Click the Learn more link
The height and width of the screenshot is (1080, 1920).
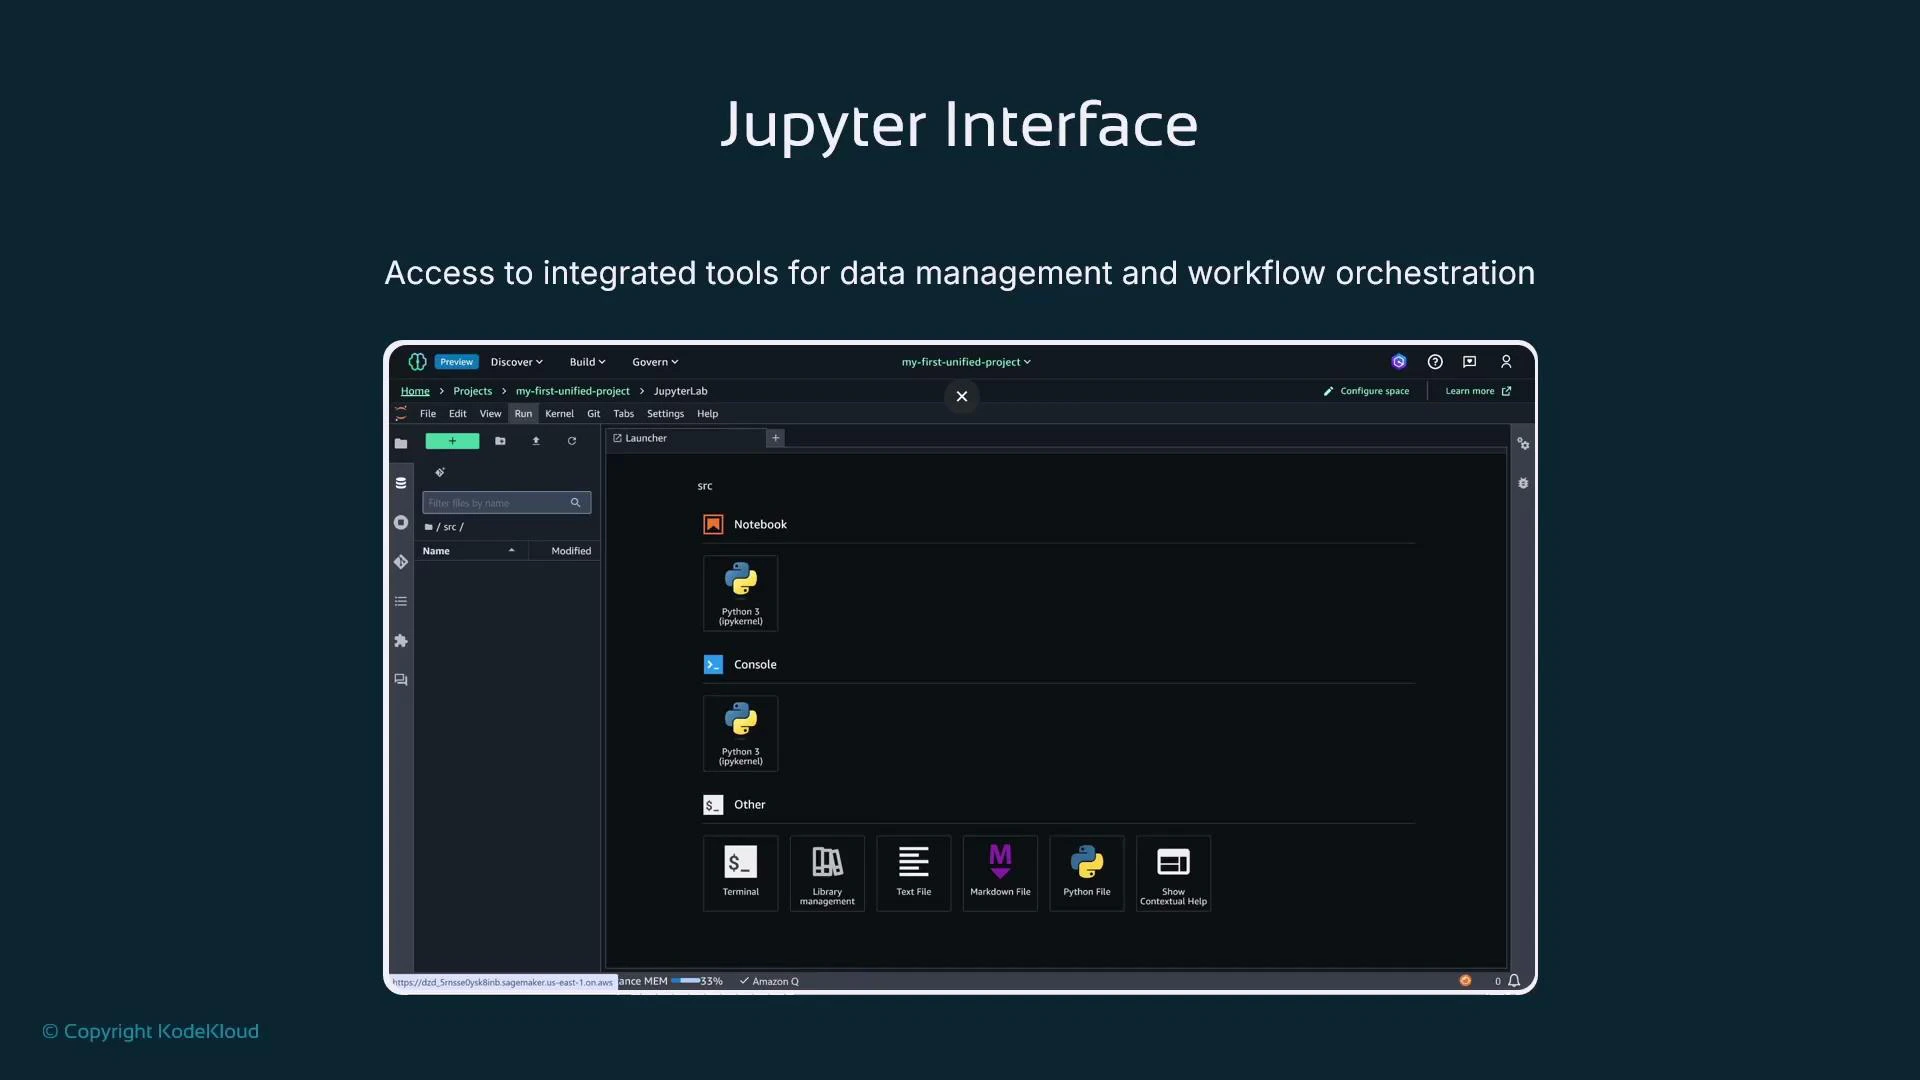tap(1477, 391)
